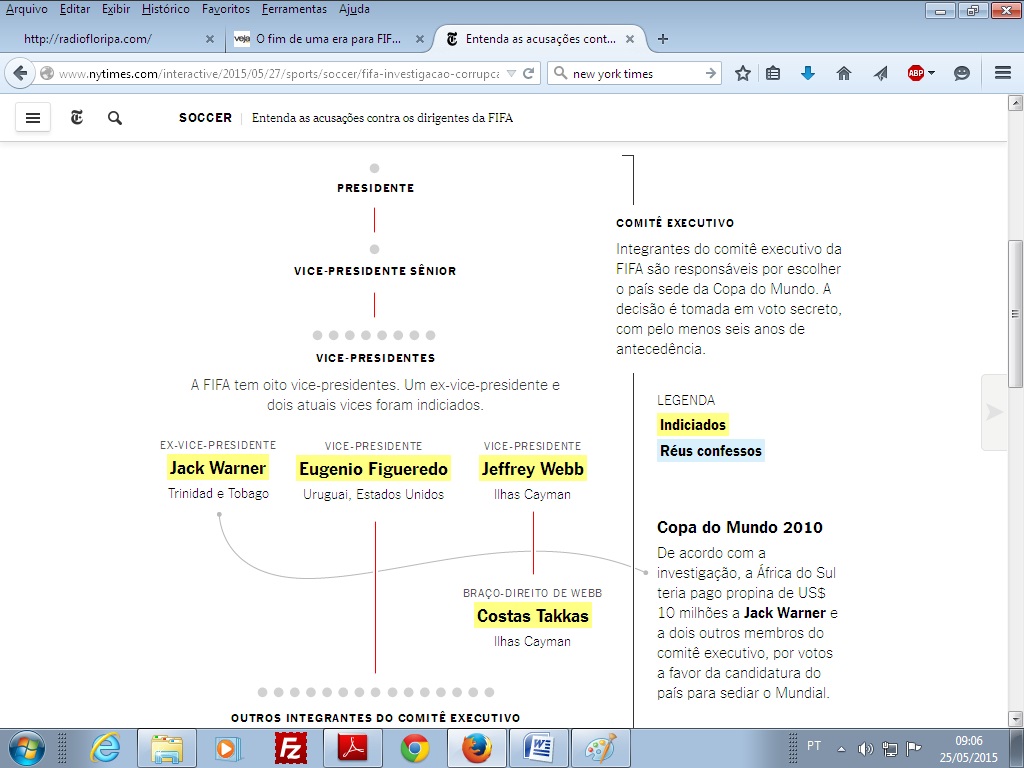This screenshot has height=768, width=1024.
Task: Launch FileZilla from the taskbar
Action: coord(290,748)
